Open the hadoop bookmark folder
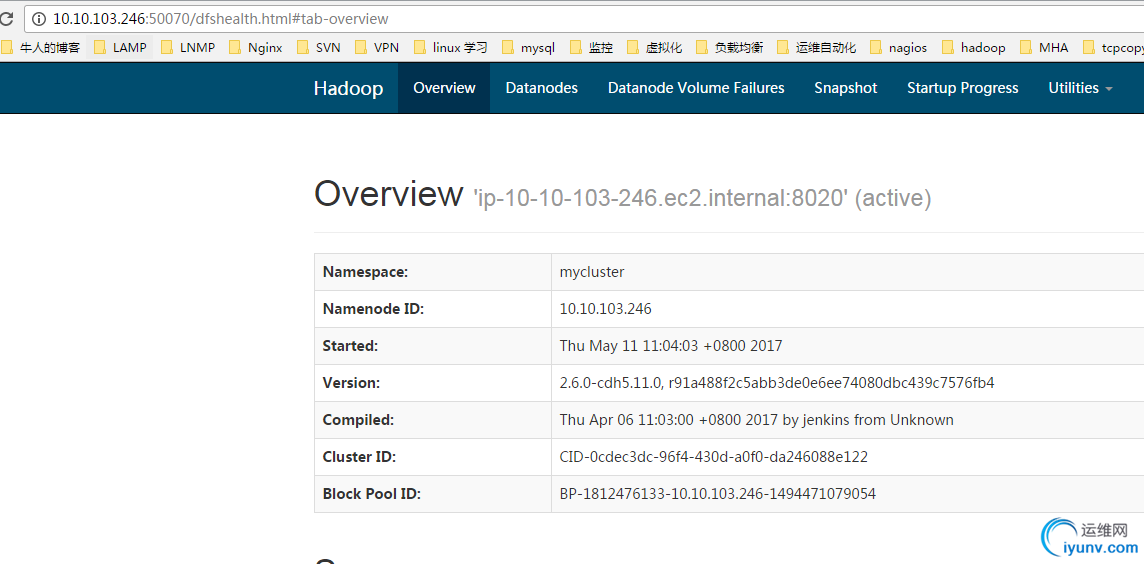1144x564 pixels. 974,47
